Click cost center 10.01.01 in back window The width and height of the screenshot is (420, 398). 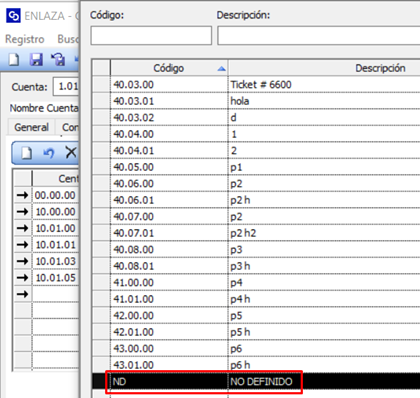point(56,245)
